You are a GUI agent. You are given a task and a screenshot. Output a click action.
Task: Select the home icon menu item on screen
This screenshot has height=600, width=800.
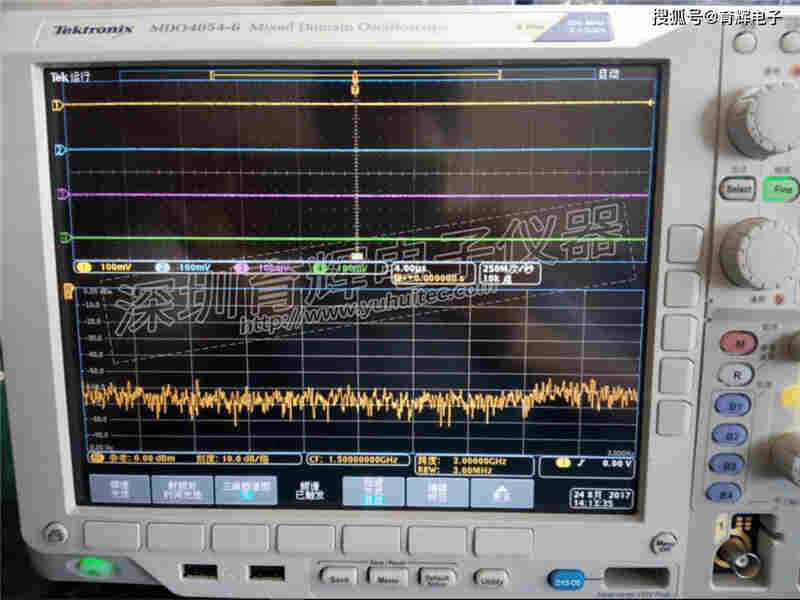[502, 492]
